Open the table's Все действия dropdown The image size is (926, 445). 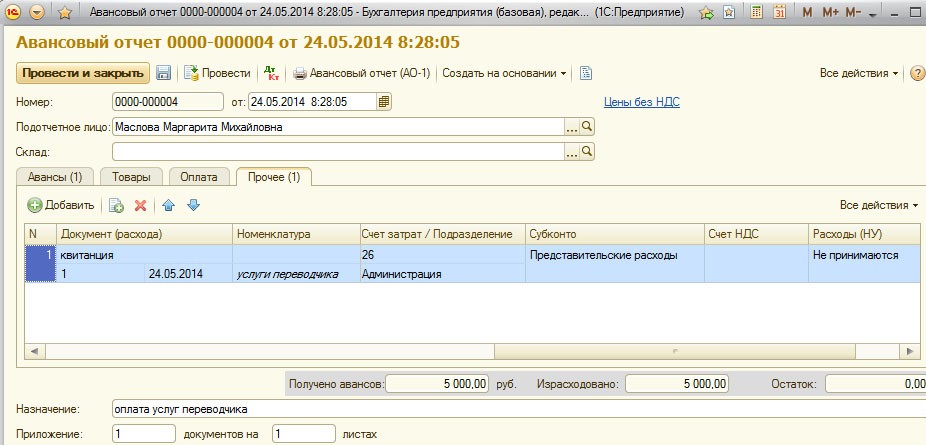[x=878, y=205]
